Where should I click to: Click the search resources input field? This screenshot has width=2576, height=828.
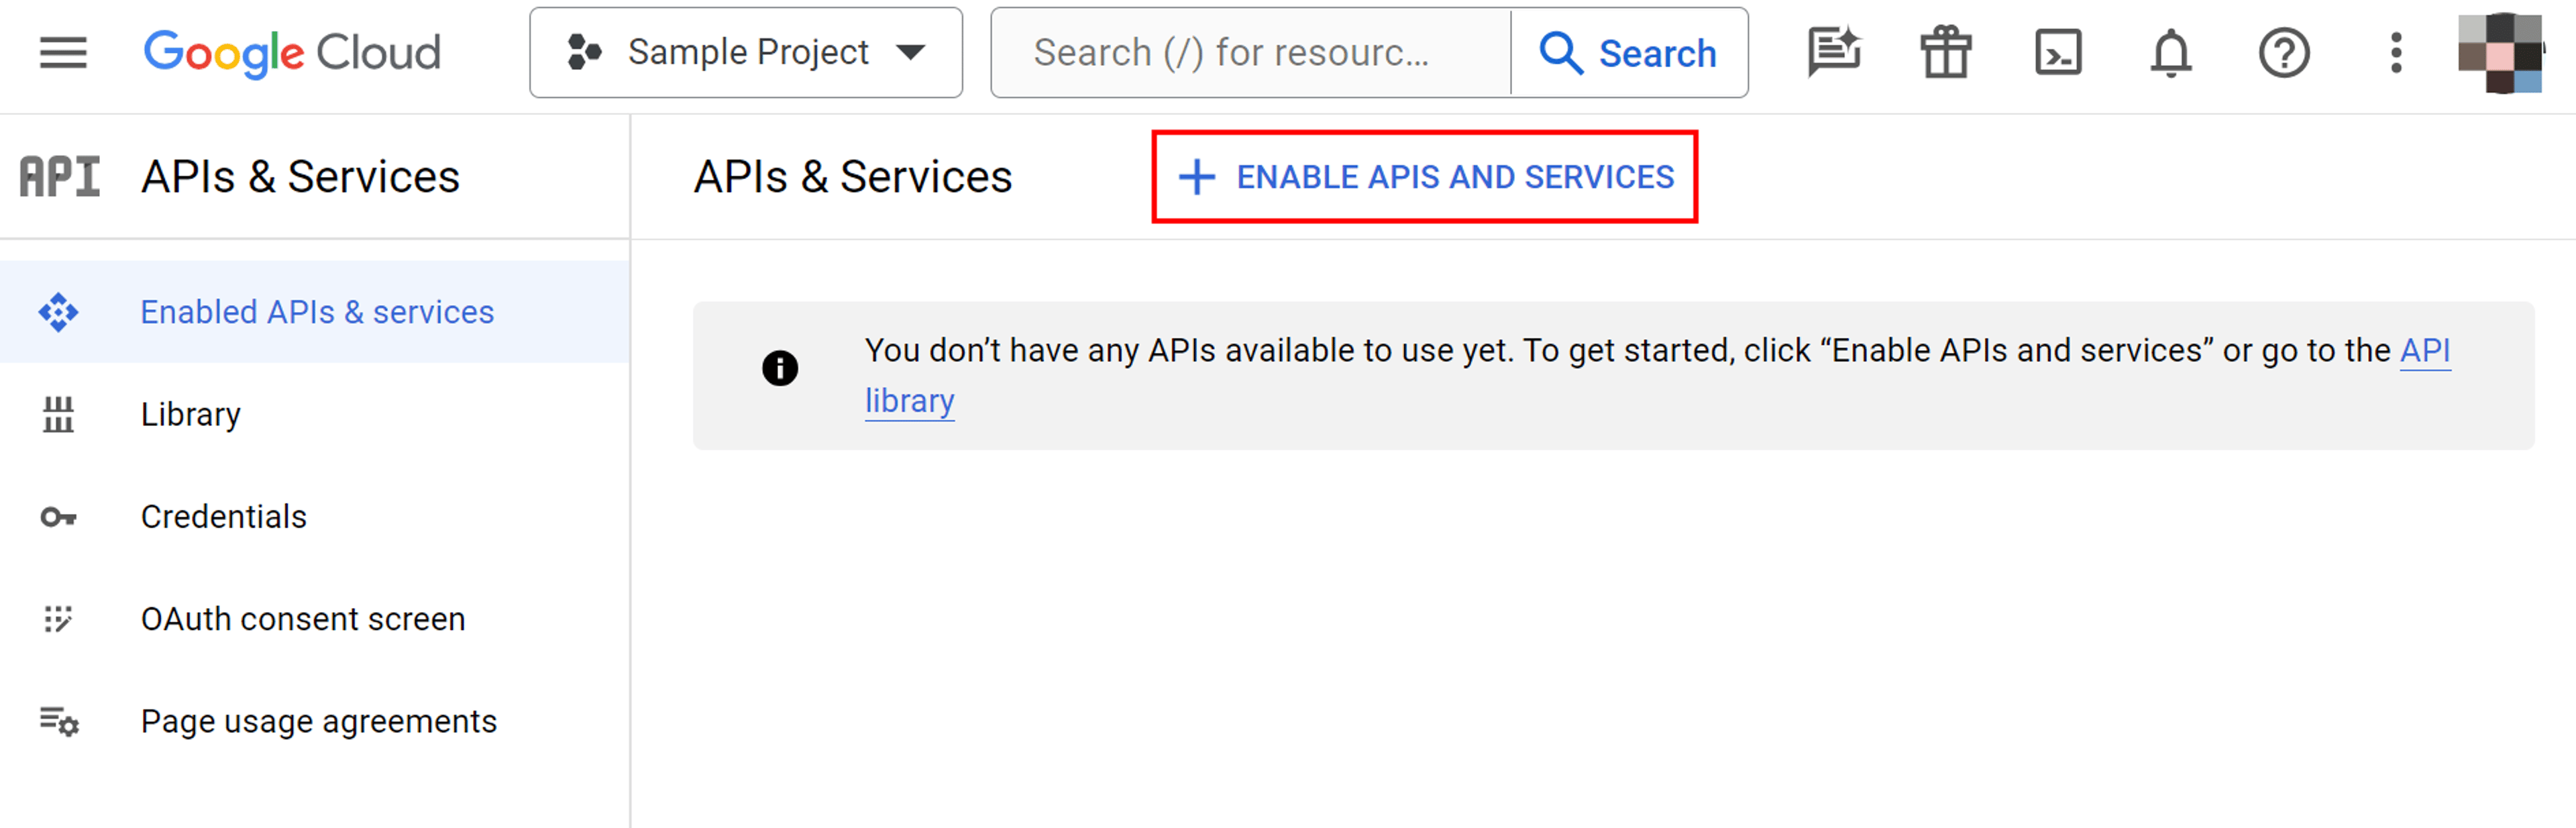(1250, 53)
